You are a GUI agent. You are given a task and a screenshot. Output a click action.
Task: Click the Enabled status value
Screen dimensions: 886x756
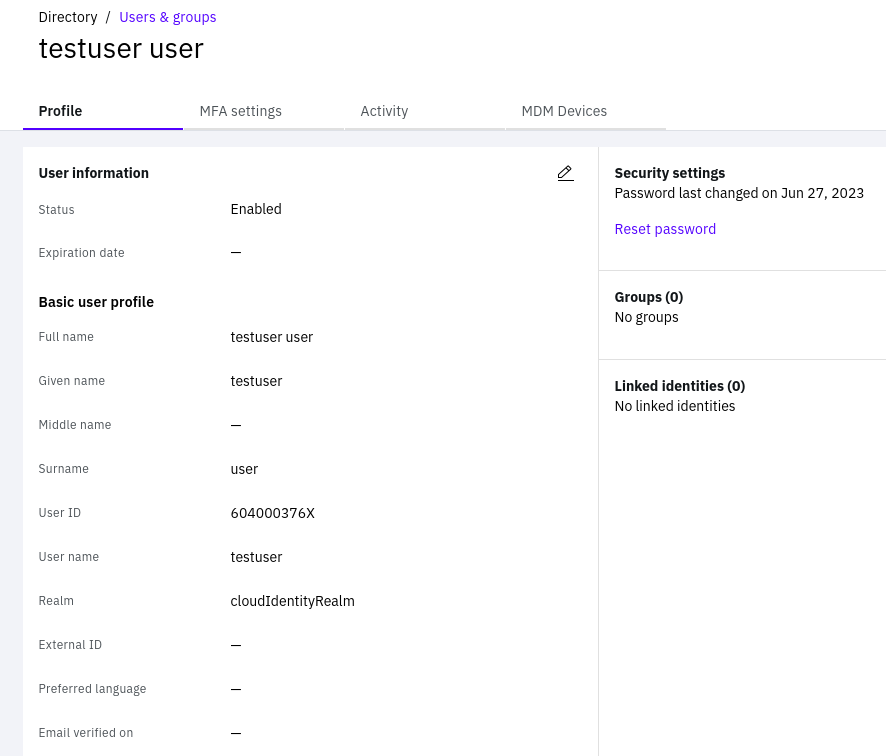tap(256, 209)
